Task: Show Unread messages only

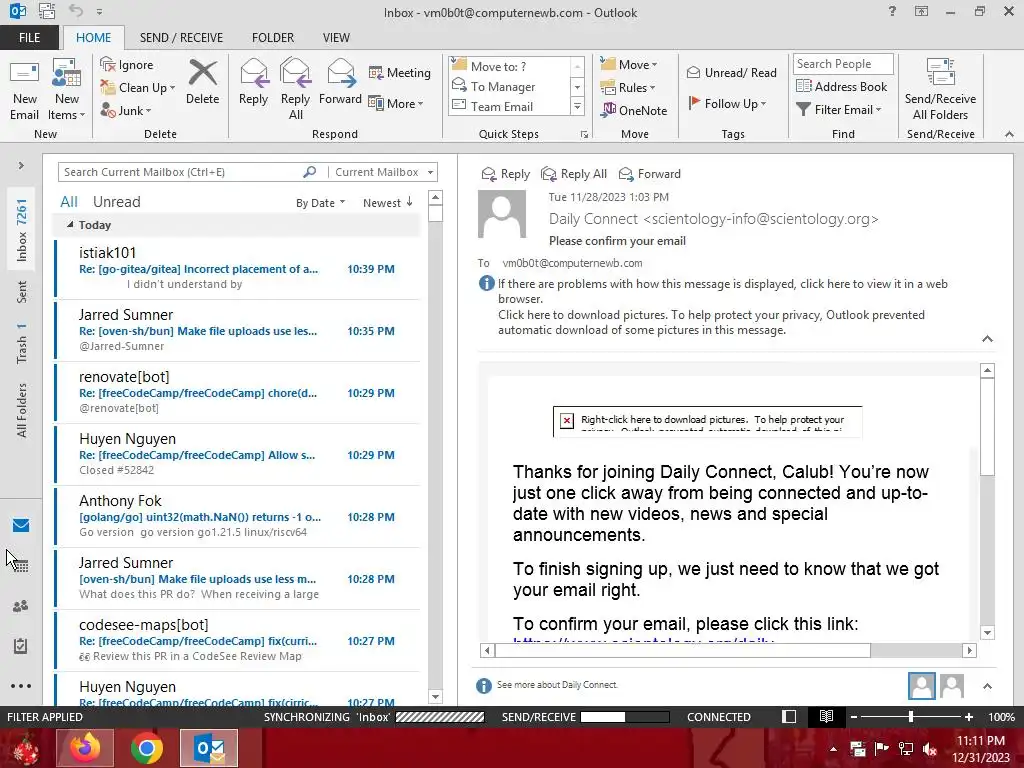Action: pyautogui.click(x=116, y=202)
